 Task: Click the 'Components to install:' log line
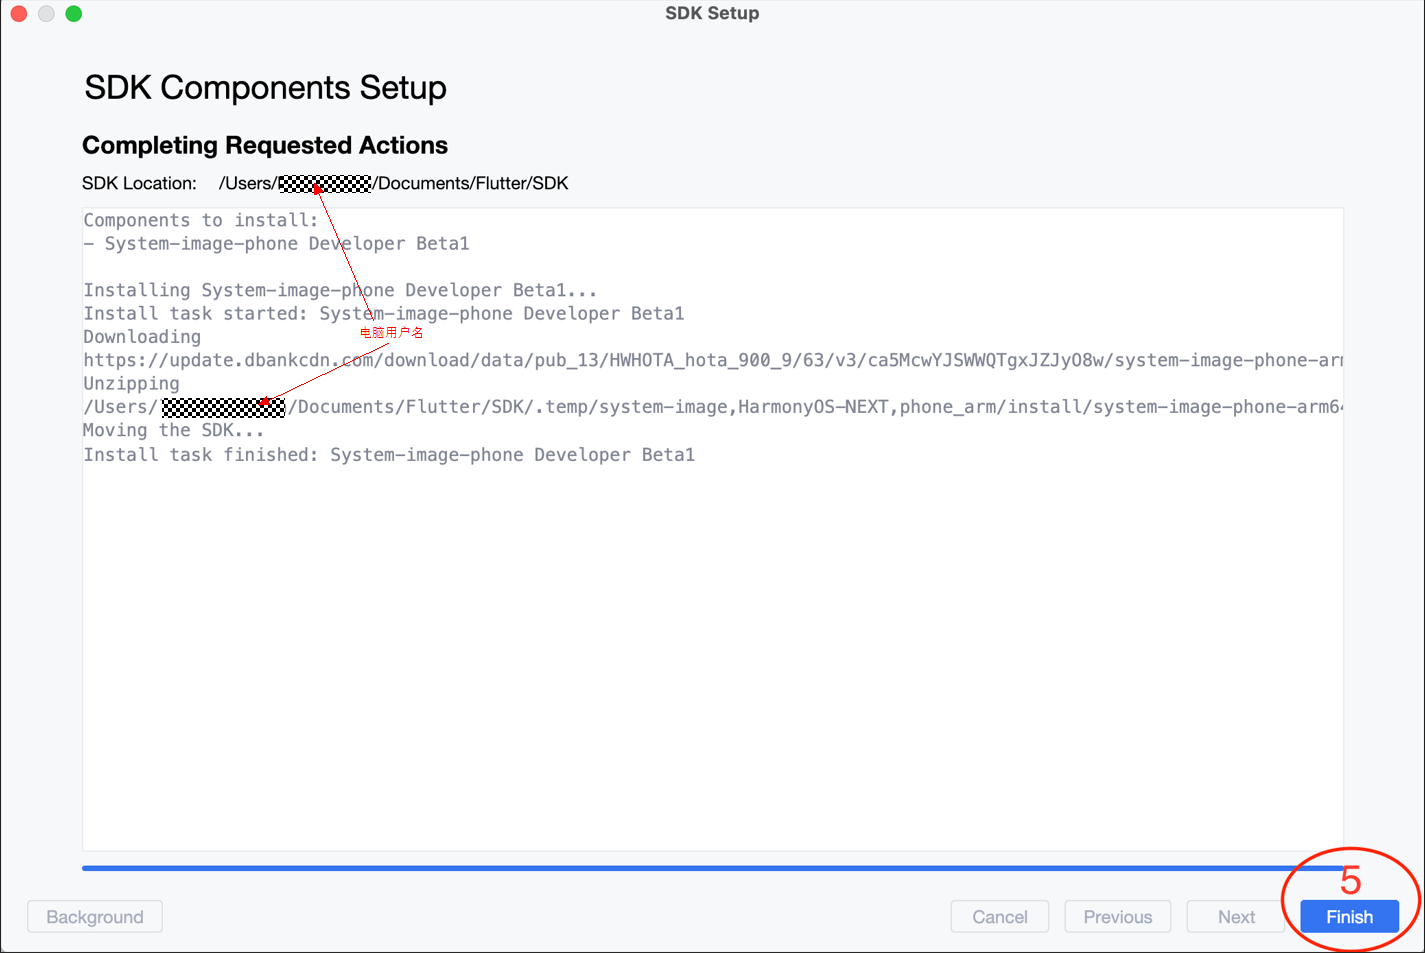tap(200, 220)
